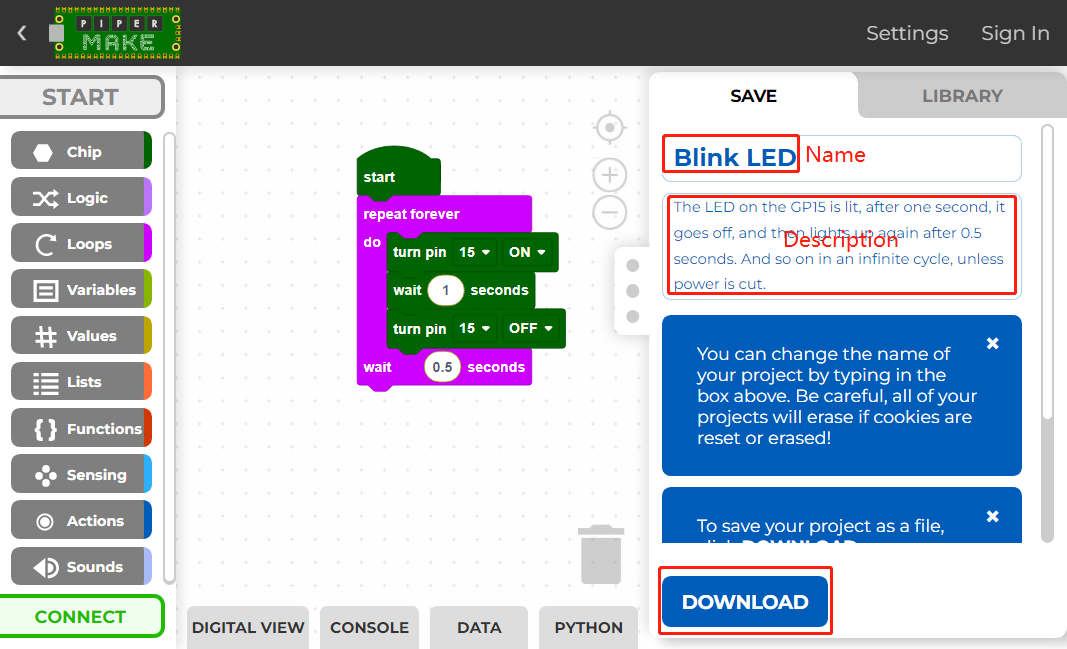This screenshot has height=649, width=1067.
Task: Click the CONNECT button
Action: tap(81, 616)
